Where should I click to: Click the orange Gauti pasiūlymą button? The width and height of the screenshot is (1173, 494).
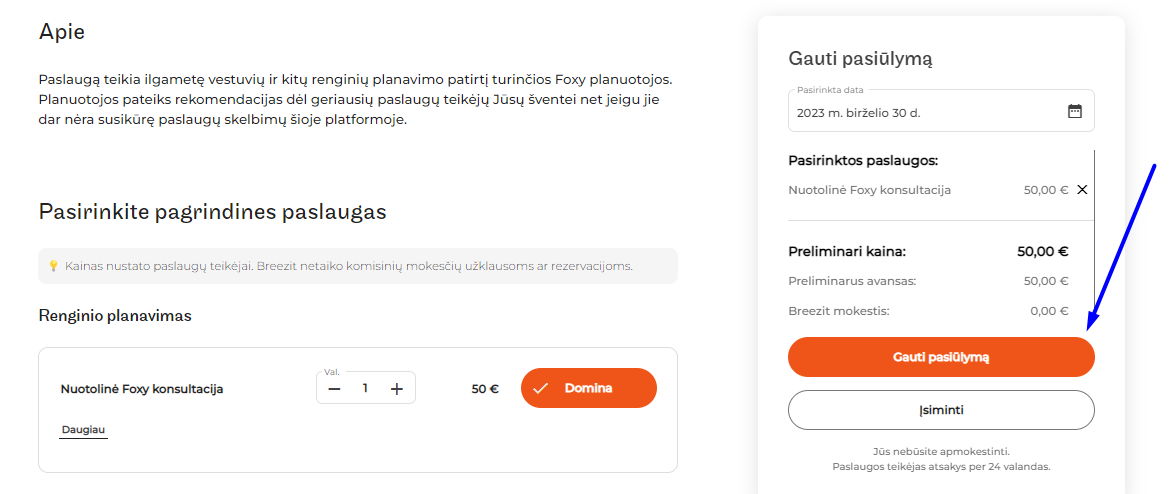click(x=941, y=357)
